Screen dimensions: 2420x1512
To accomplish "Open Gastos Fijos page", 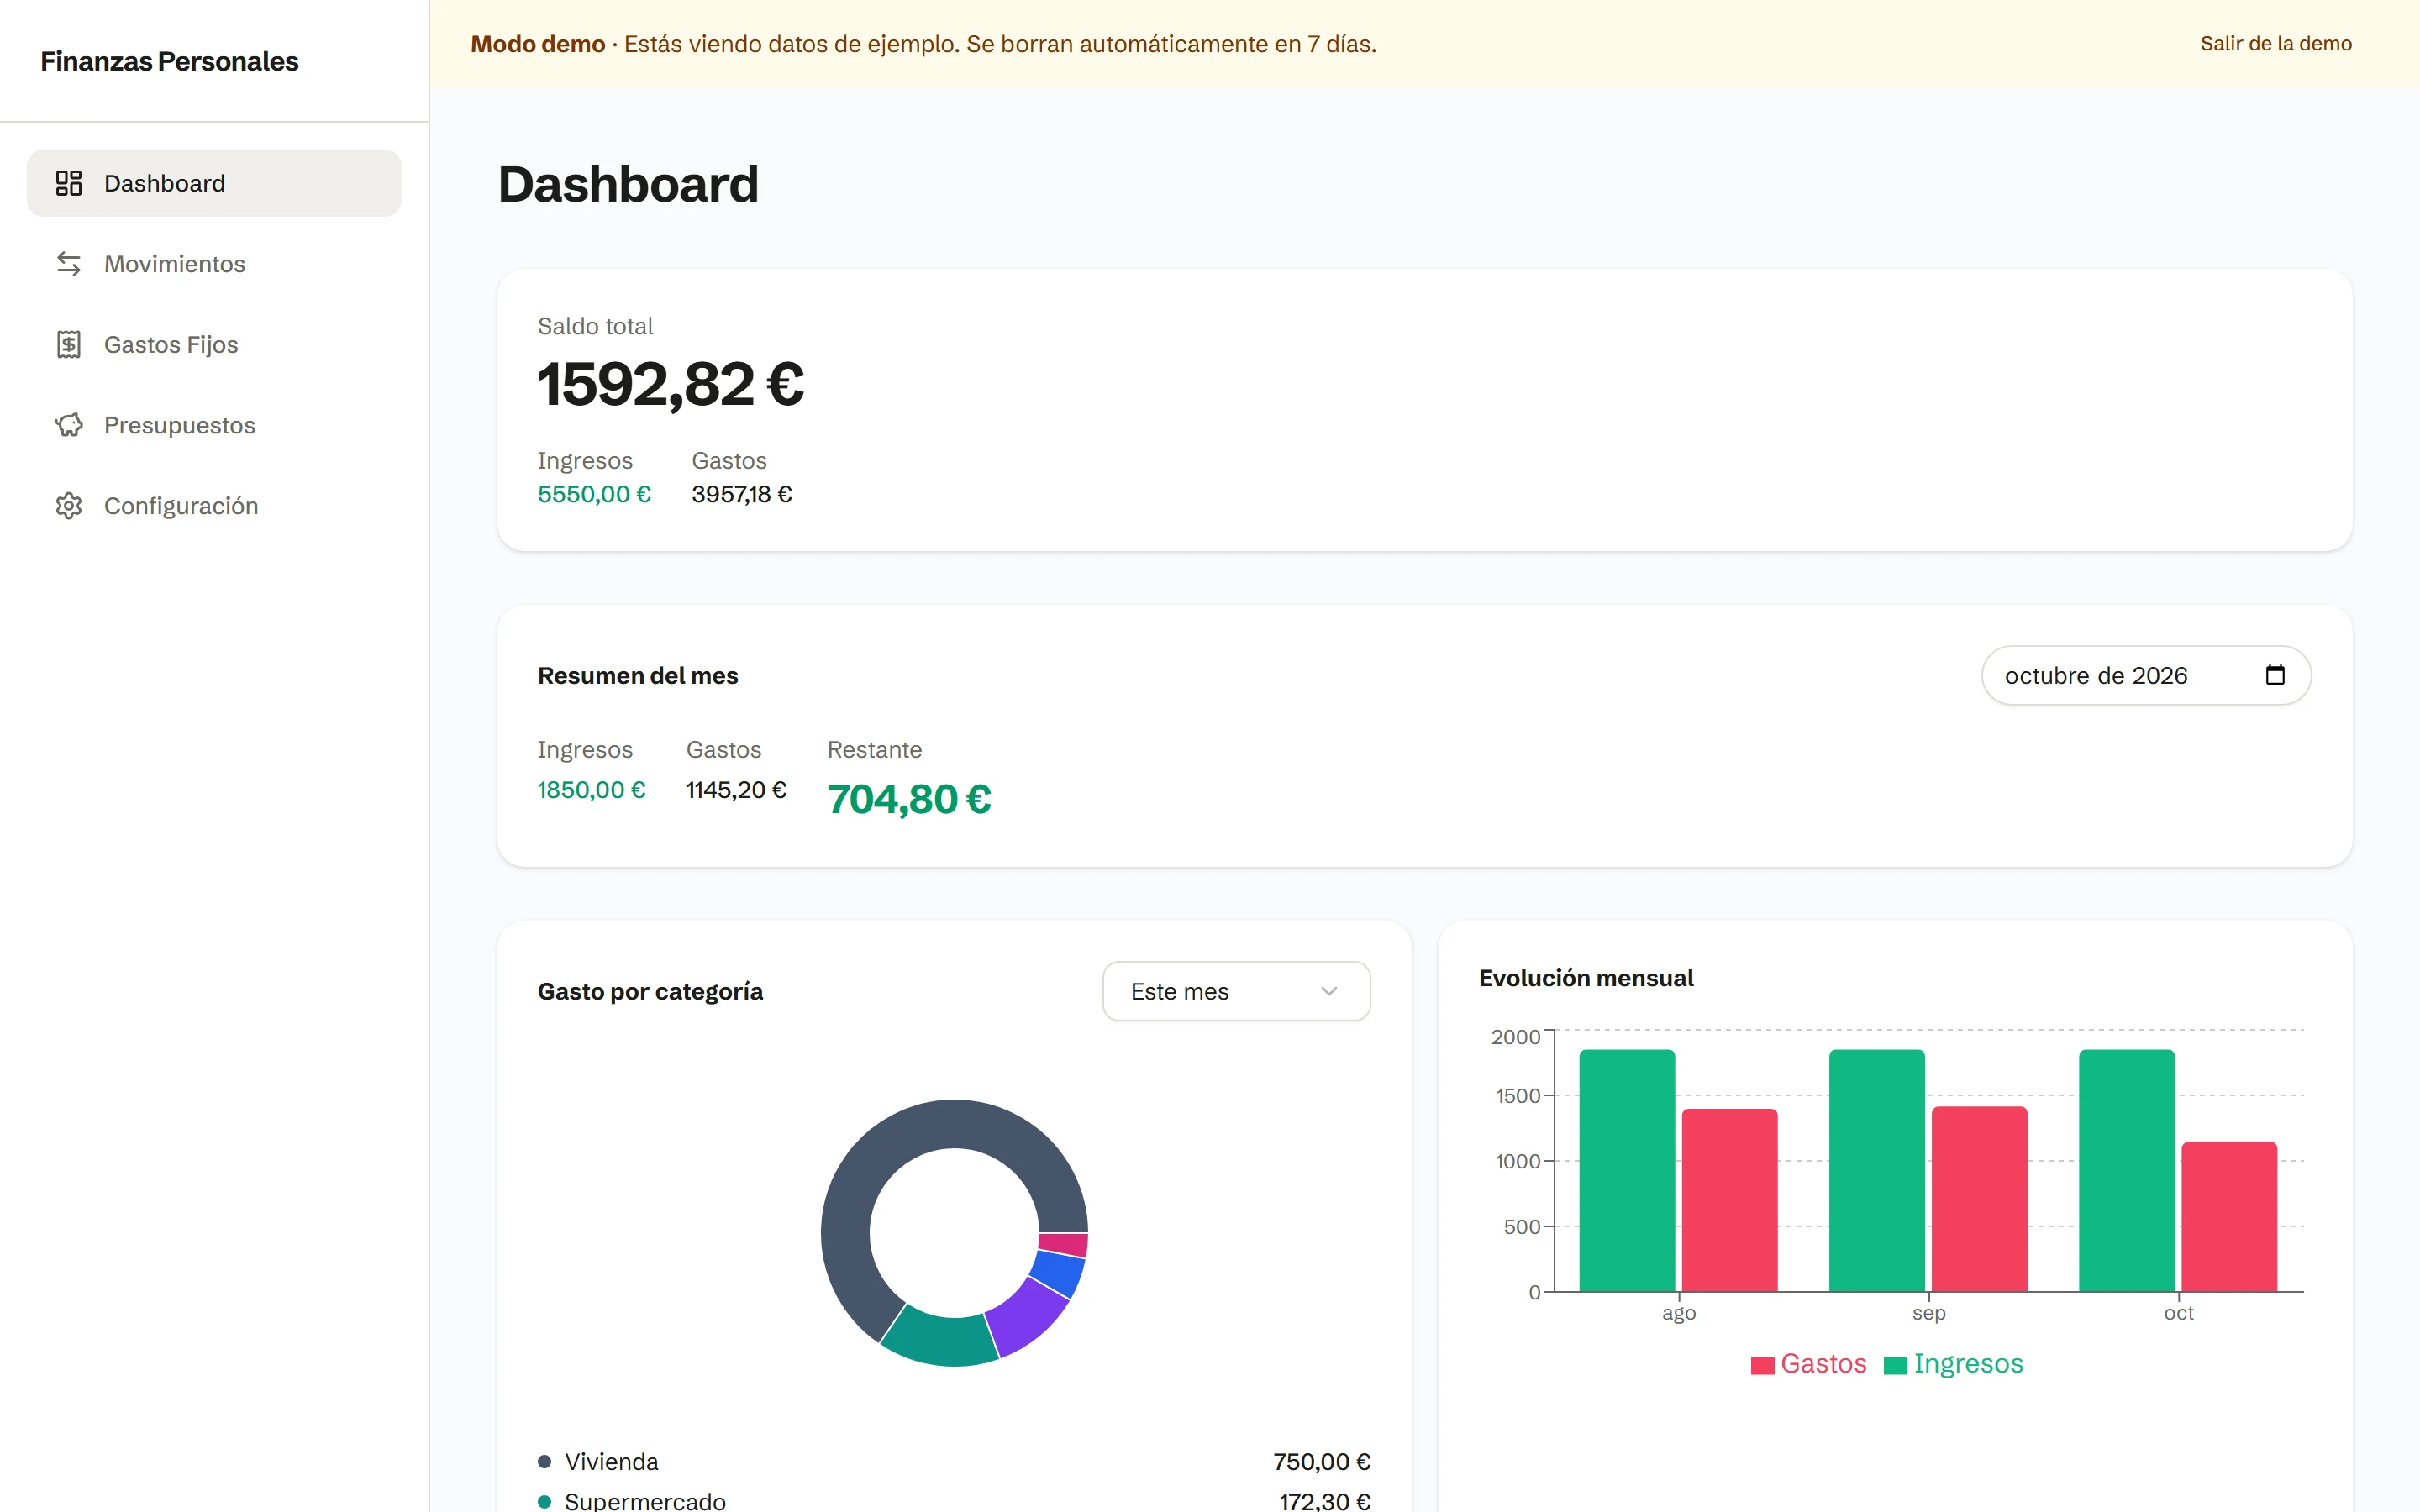I will 214,344.
